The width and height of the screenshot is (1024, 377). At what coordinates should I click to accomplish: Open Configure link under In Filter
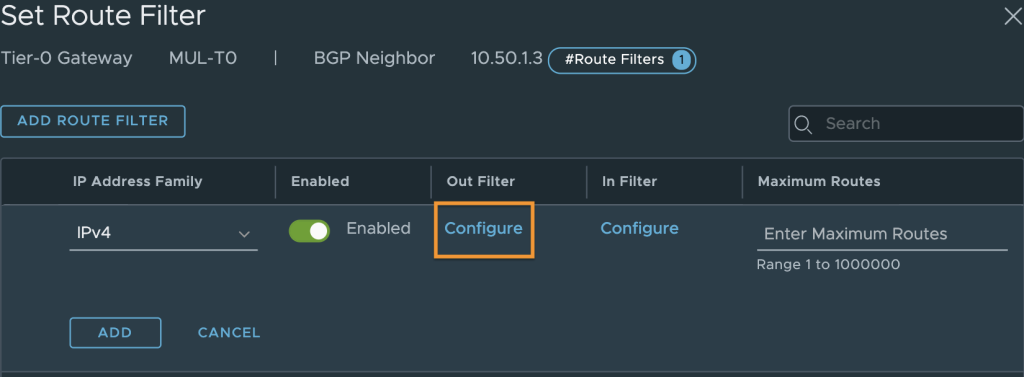[x=639, y=228]
